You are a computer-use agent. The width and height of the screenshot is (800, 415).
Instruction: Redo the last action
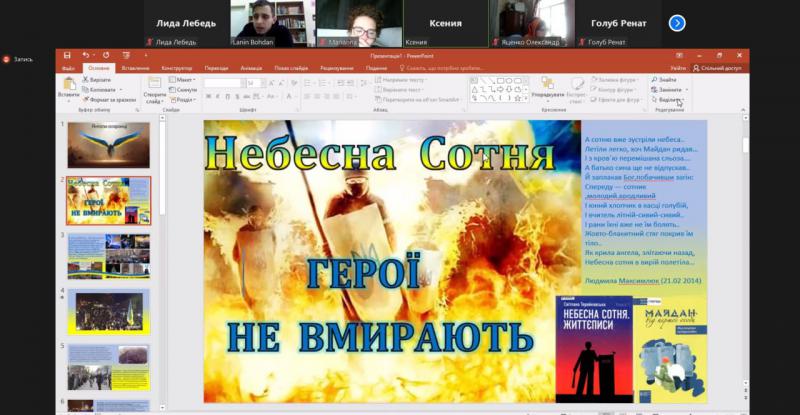pyautogui.click(x=106, y=55)
